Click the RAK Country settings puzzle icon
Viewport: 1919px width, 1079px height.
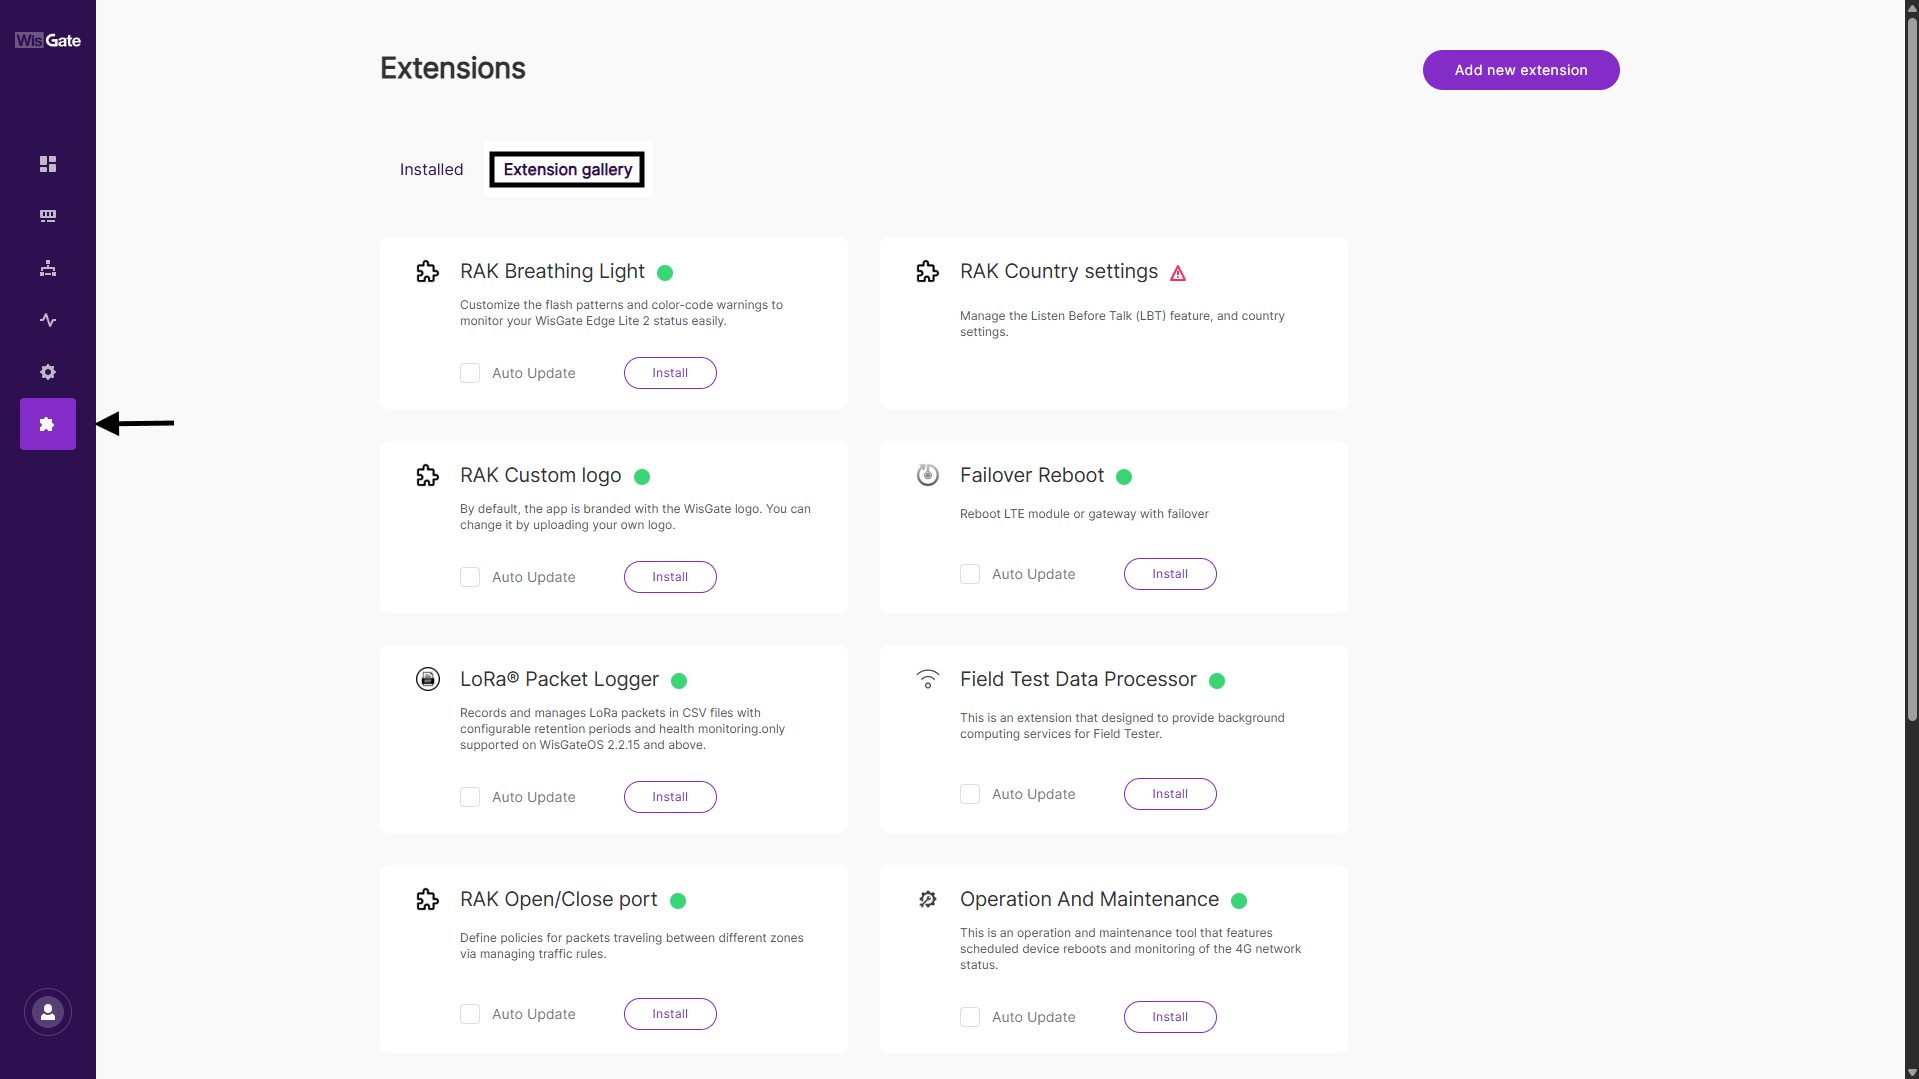[x=928, y=272]
